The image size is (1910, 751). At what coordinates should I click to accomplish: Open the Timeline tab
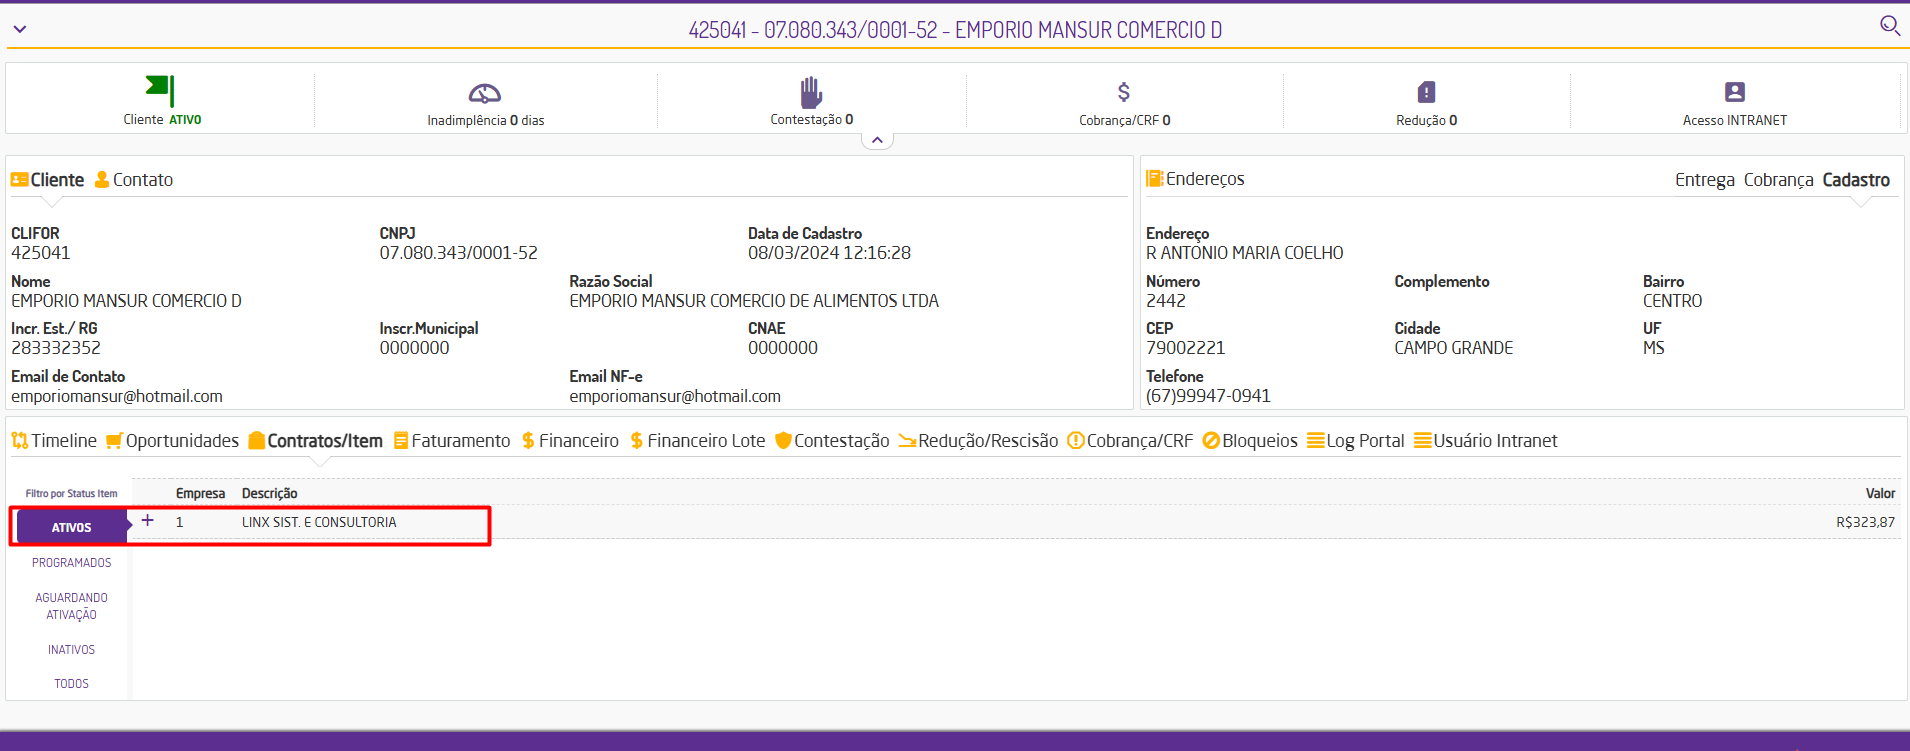point(54,441)
